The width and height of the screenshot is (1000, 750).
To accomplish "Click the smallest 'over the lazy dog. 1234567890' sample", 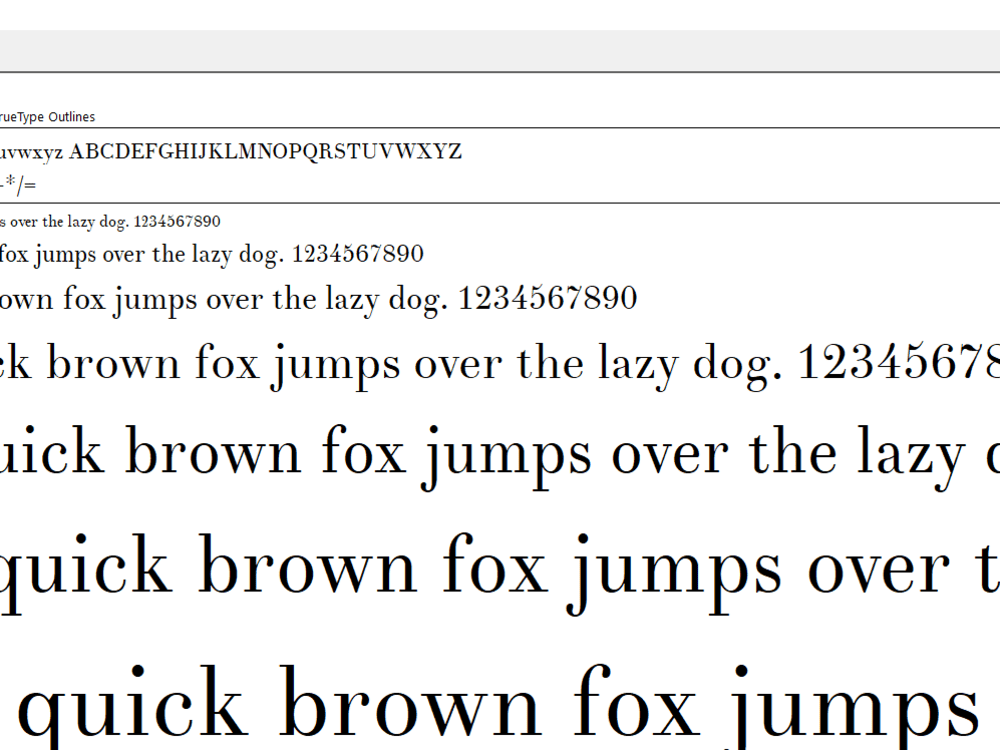I will click(110, 221).
